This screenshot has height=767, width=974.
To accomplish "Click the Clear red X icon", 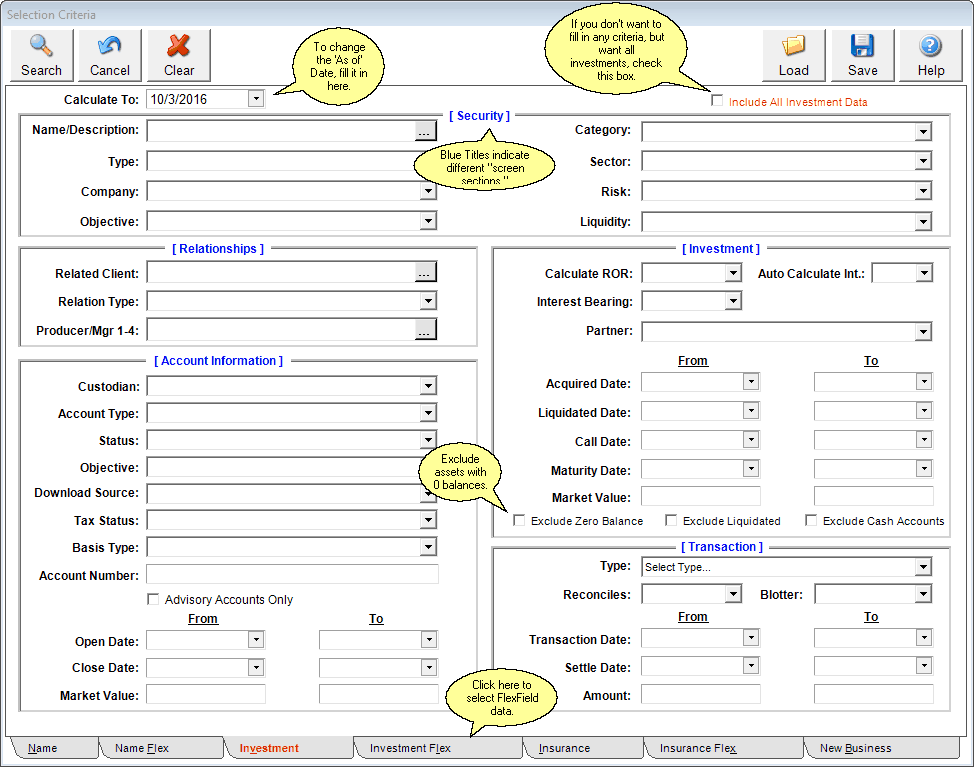I will (178, 44).
